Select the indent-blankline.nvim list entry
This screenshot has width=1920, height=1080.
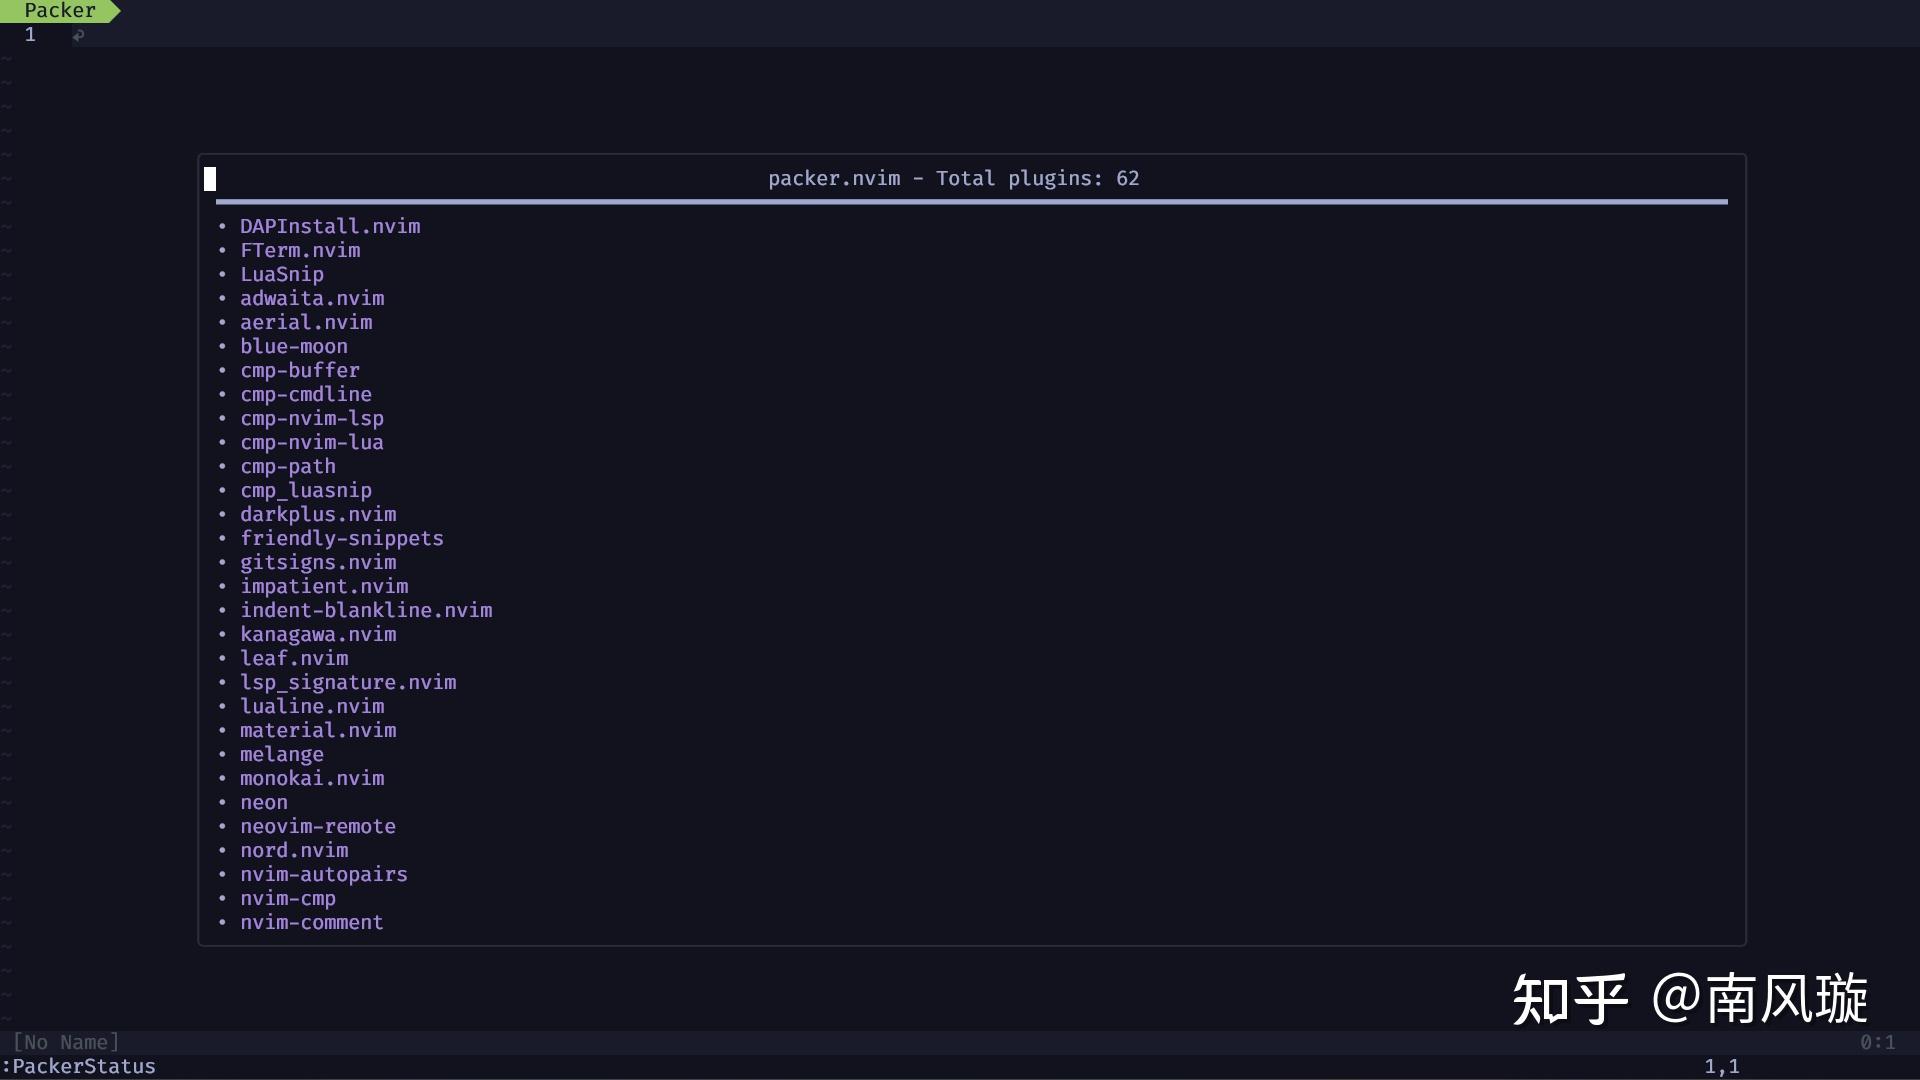tap(366, 610)
